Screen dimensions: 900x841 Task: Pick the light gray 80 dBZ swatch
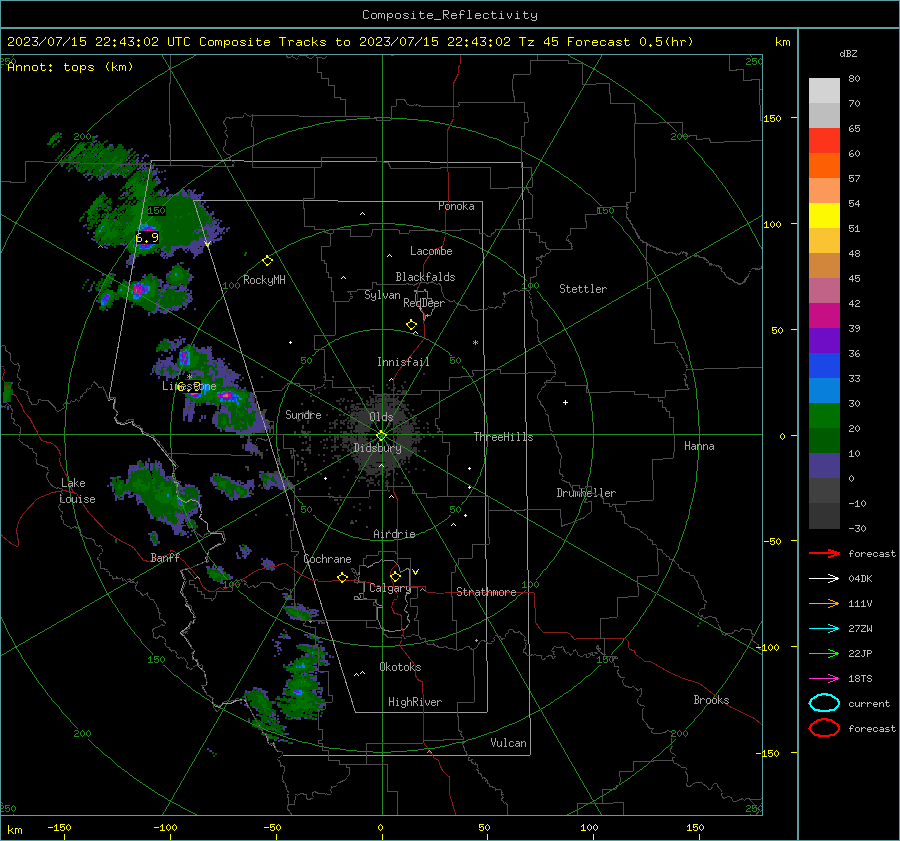824,91
